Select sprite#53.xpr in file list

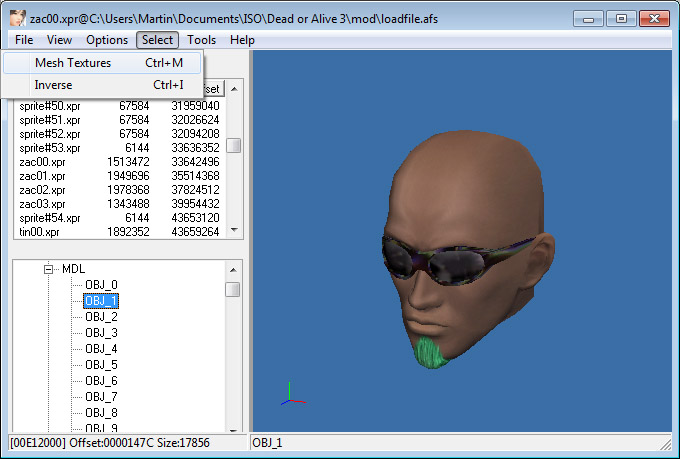[50, 148]
